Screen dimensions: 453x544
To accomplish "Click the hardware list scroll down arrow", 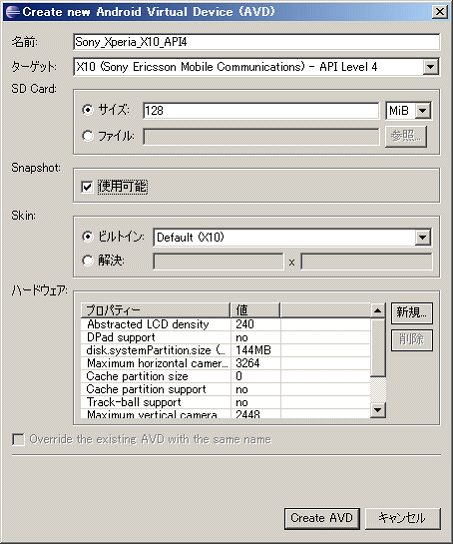I will point(378,410).
